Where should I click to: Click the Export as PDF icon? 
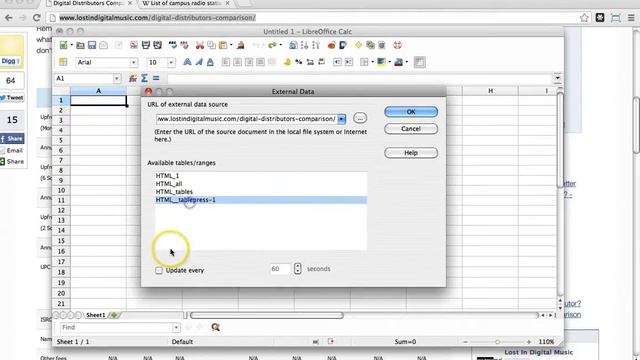tap(134, 45)
